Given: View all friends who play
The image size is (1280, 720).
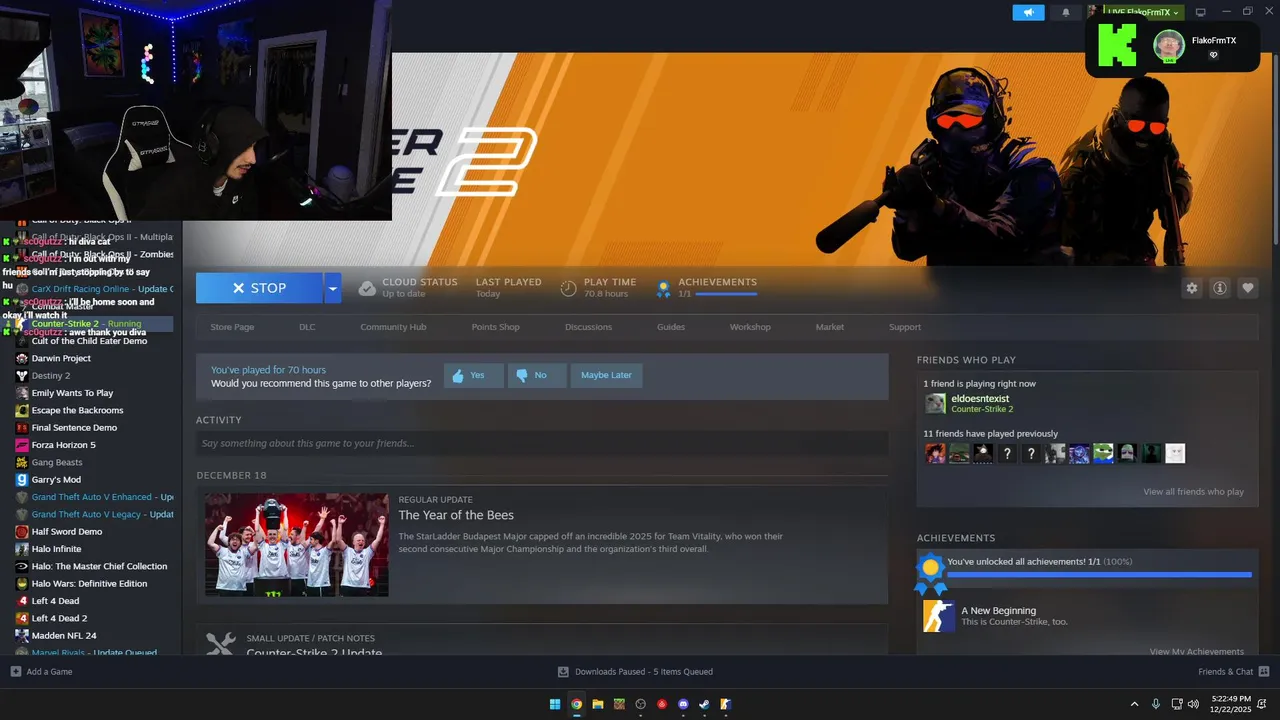Looking at the screenshot, I should point(1194,492).
